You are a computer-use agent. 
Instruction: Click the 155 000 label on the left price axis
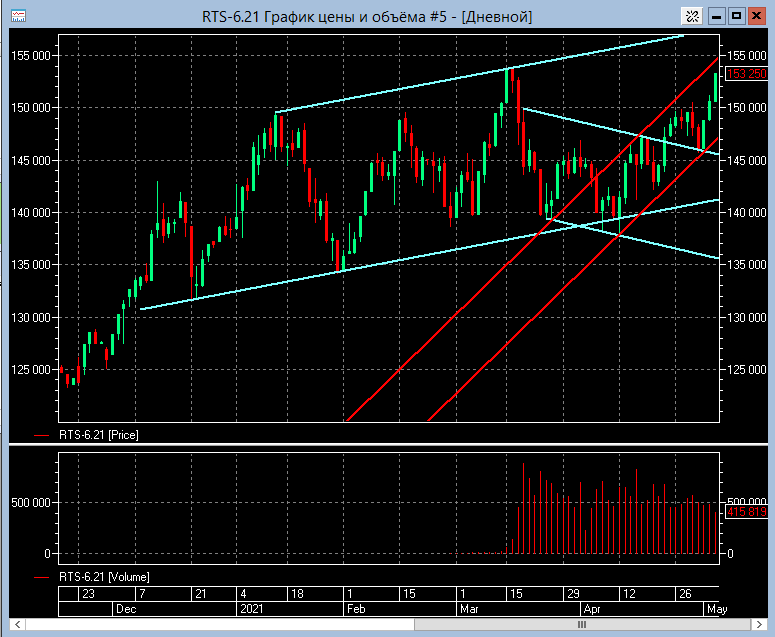coord(31,56)
